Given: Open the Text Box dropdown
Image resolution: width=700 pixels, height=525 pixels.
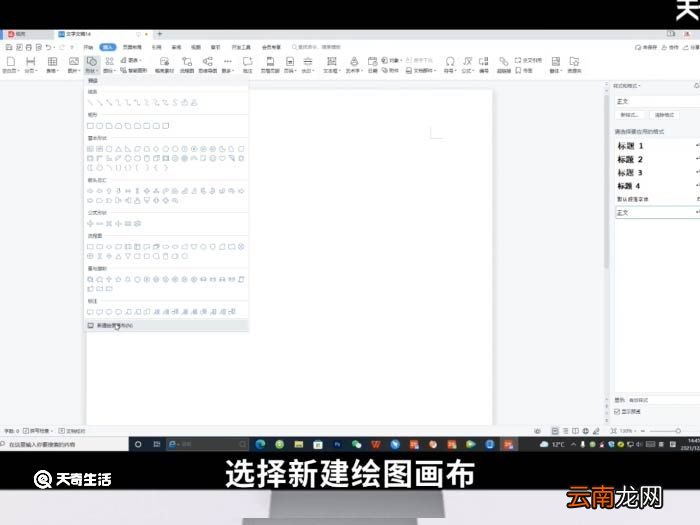Looking at the screenshot, I should coord(332,65).
